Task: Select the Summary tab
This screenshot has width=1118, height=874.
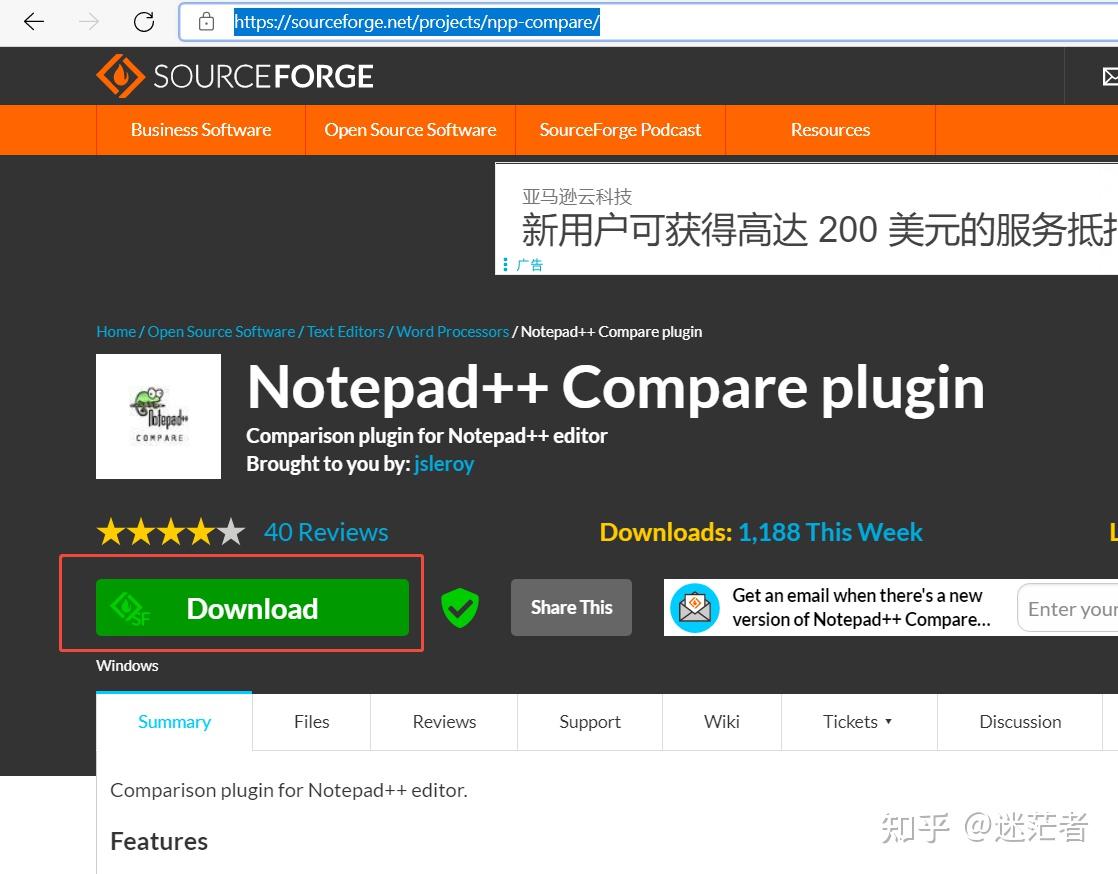Action: [x=174, y=721]
